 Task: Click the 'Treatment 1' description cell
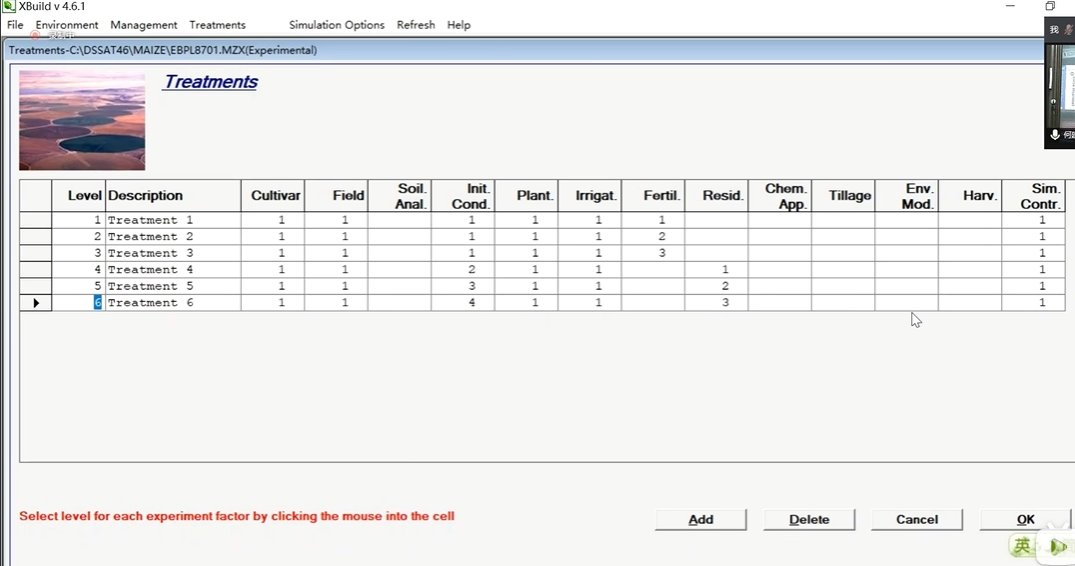click(x=173, y=220)
